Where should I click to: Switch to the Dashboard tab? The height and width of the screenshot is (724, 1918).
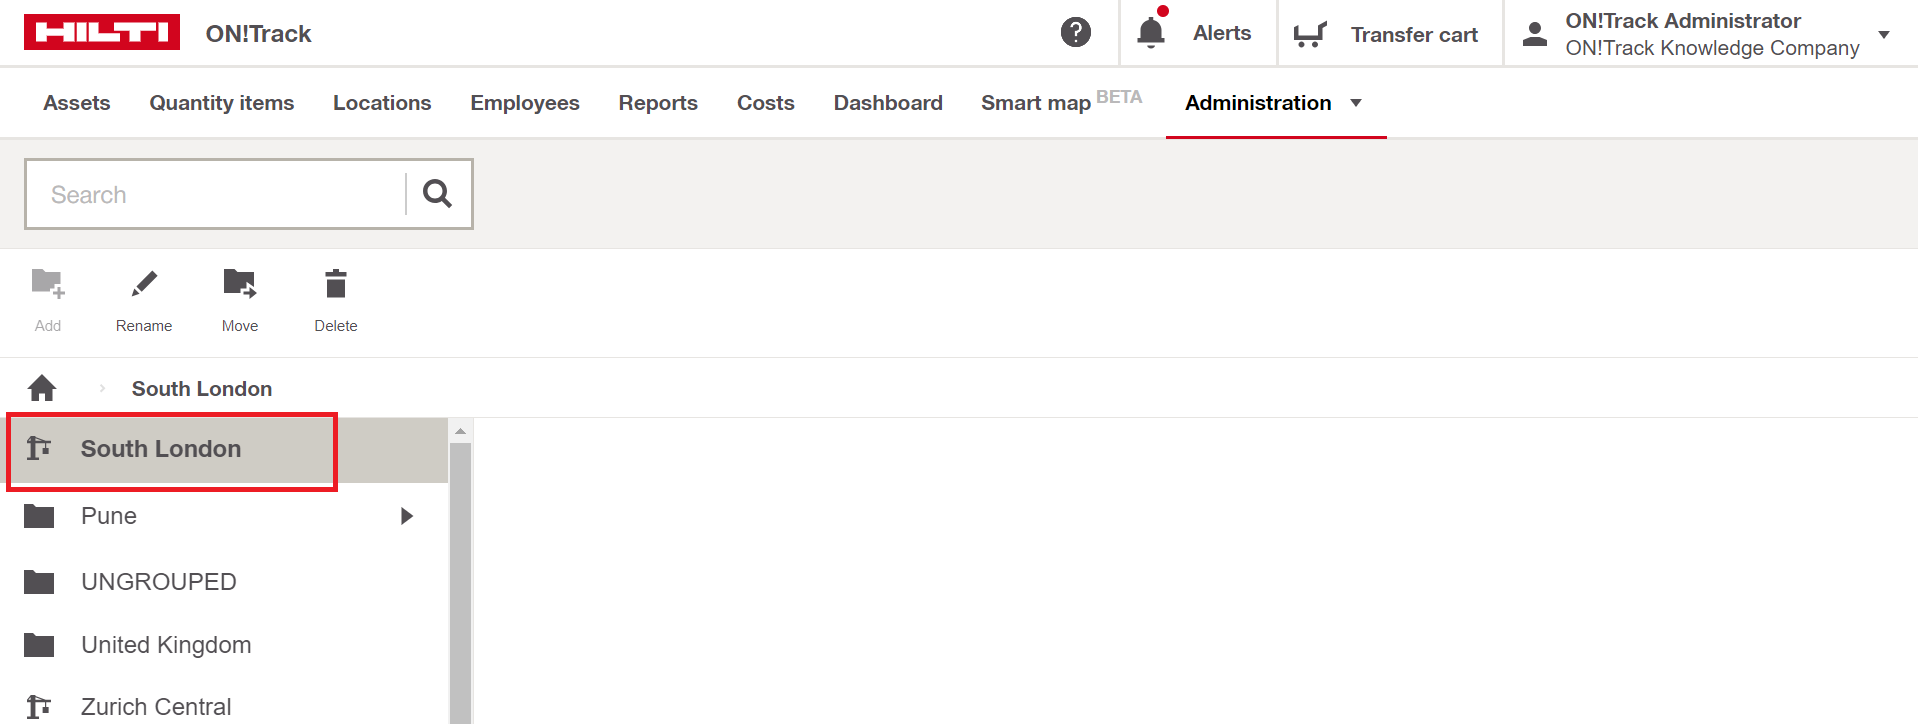(x=888, y=103)
